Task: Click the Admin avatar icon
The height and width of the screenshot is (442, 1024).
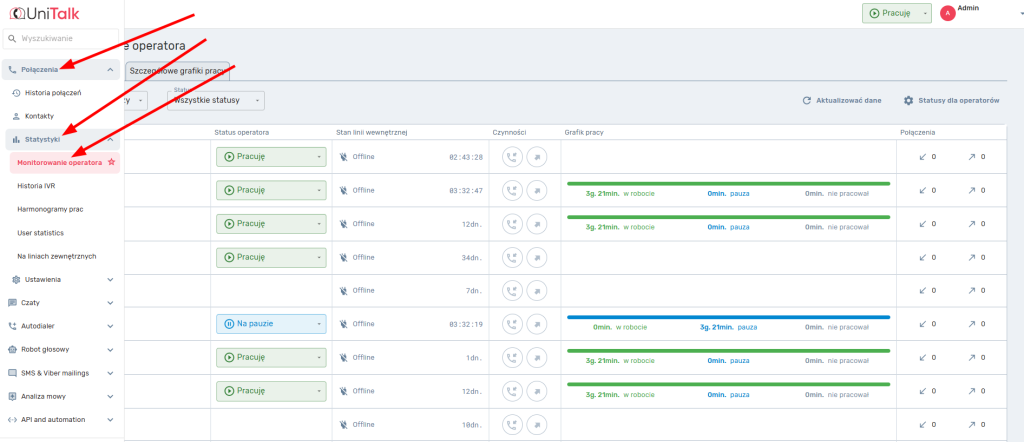Action: point(947,13)
